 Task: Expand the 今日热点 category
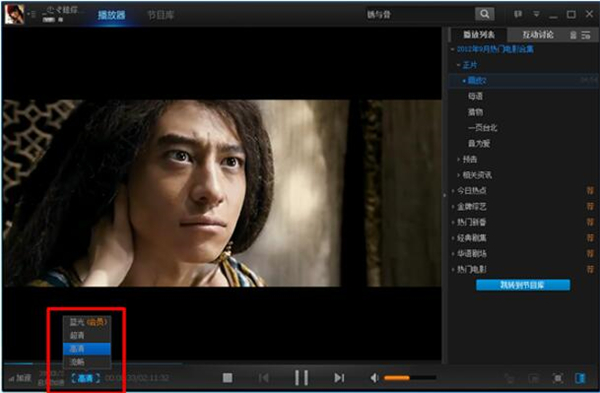click(x=471, y=191)
